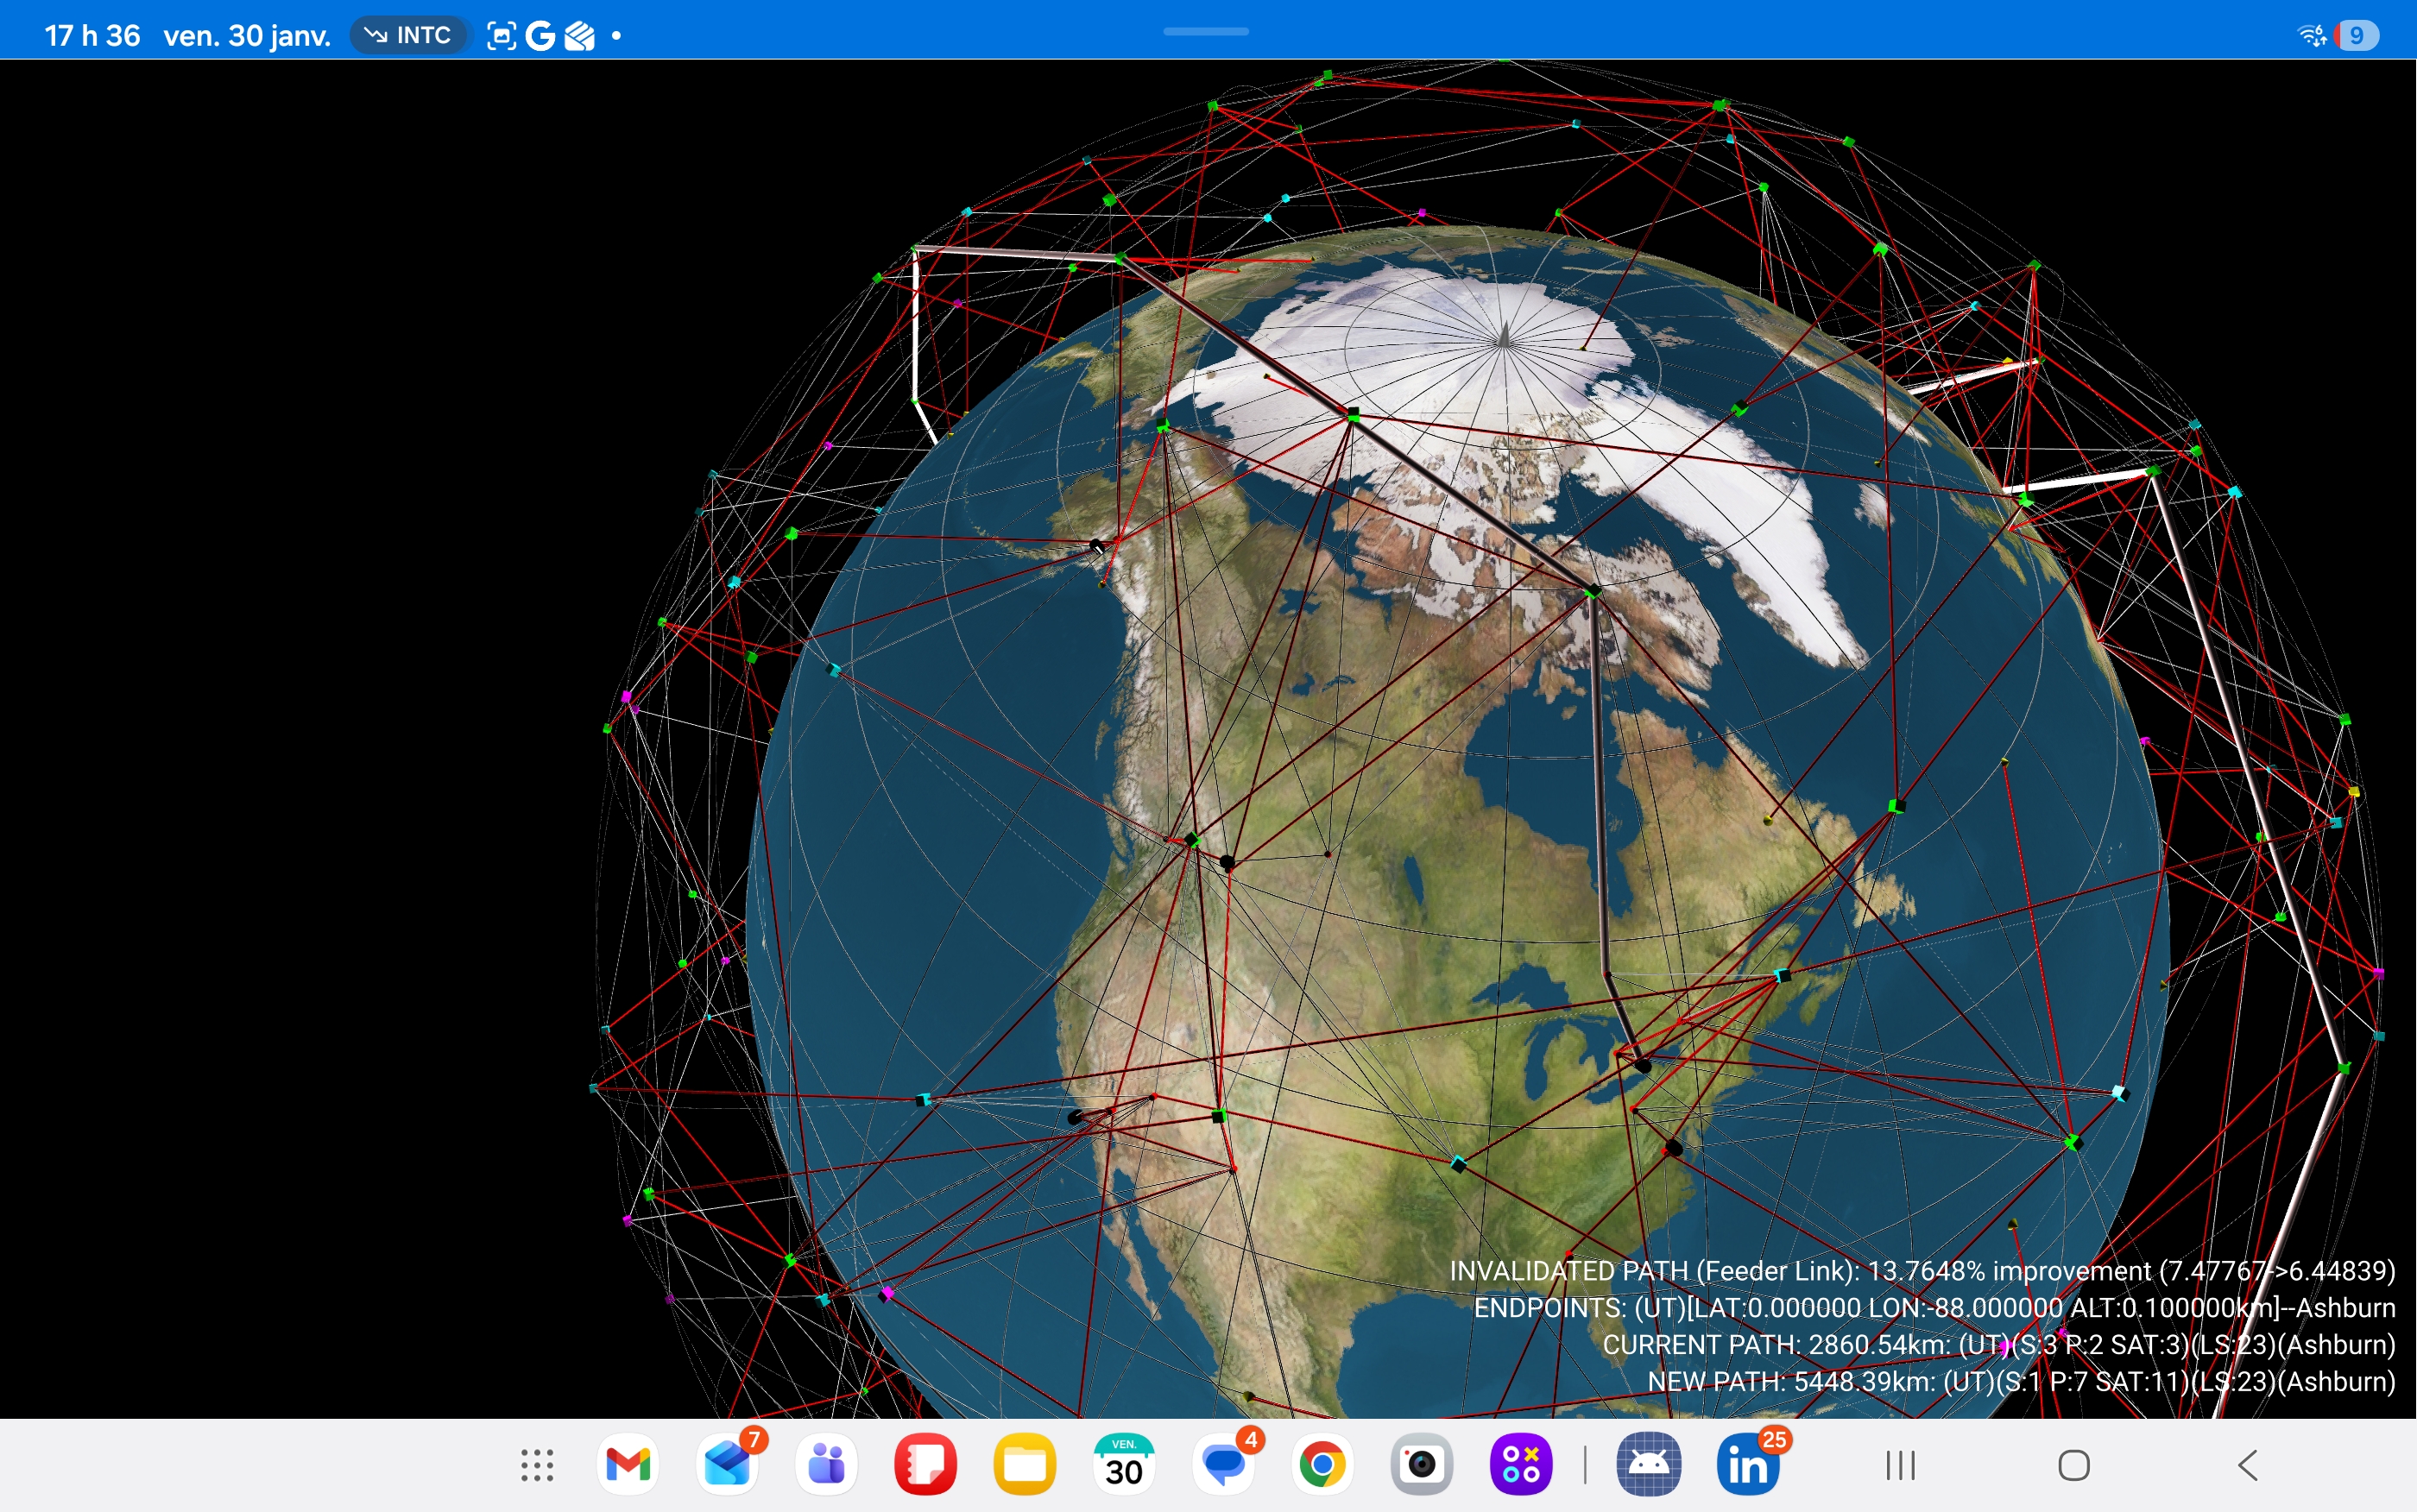2417x1512 pixels.
Task: Open the Messages app with 4 badge
Action: point(1224,1466)
